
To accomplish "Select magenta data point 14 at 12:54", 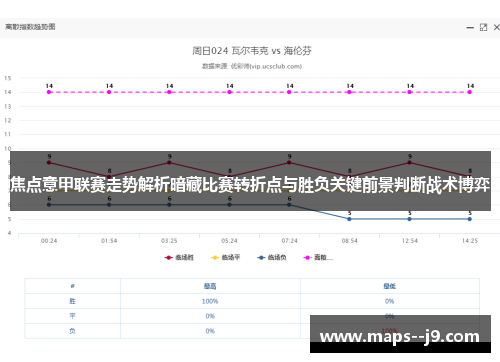I will coord(409,92).
